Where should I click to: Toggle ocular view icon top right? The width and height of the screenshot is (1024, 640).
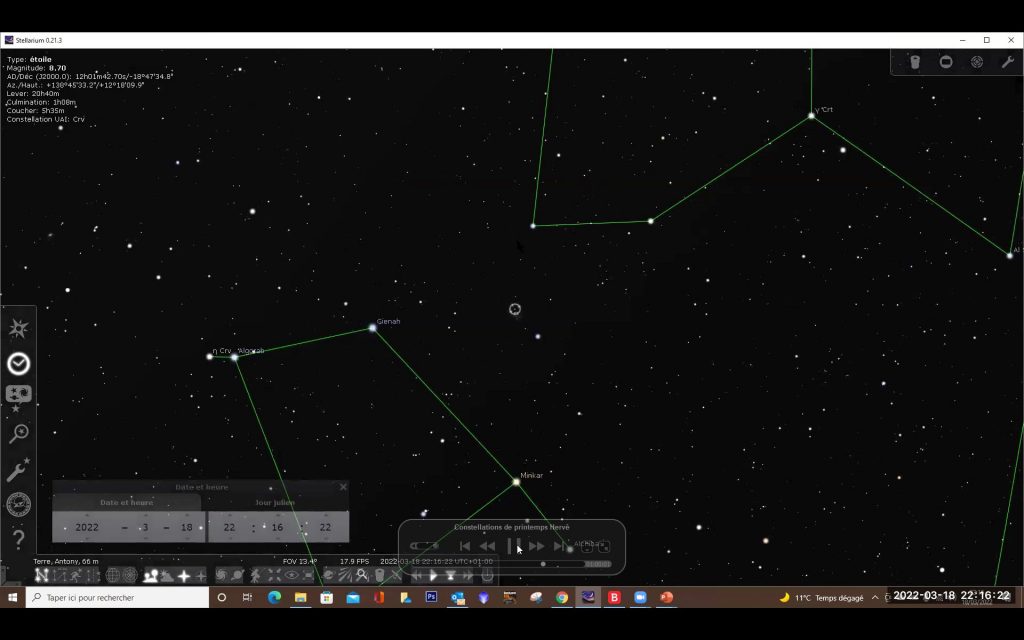click(915, 62)
